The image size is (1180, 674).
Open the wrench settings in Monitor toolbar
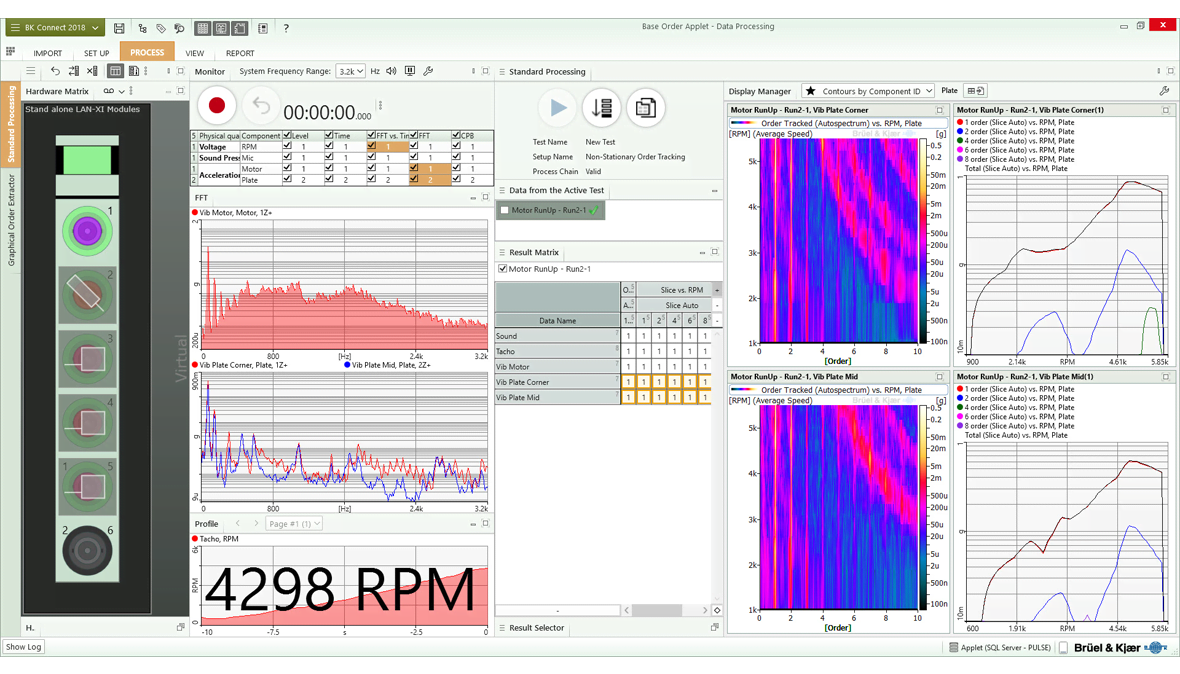tap(428, 72)
